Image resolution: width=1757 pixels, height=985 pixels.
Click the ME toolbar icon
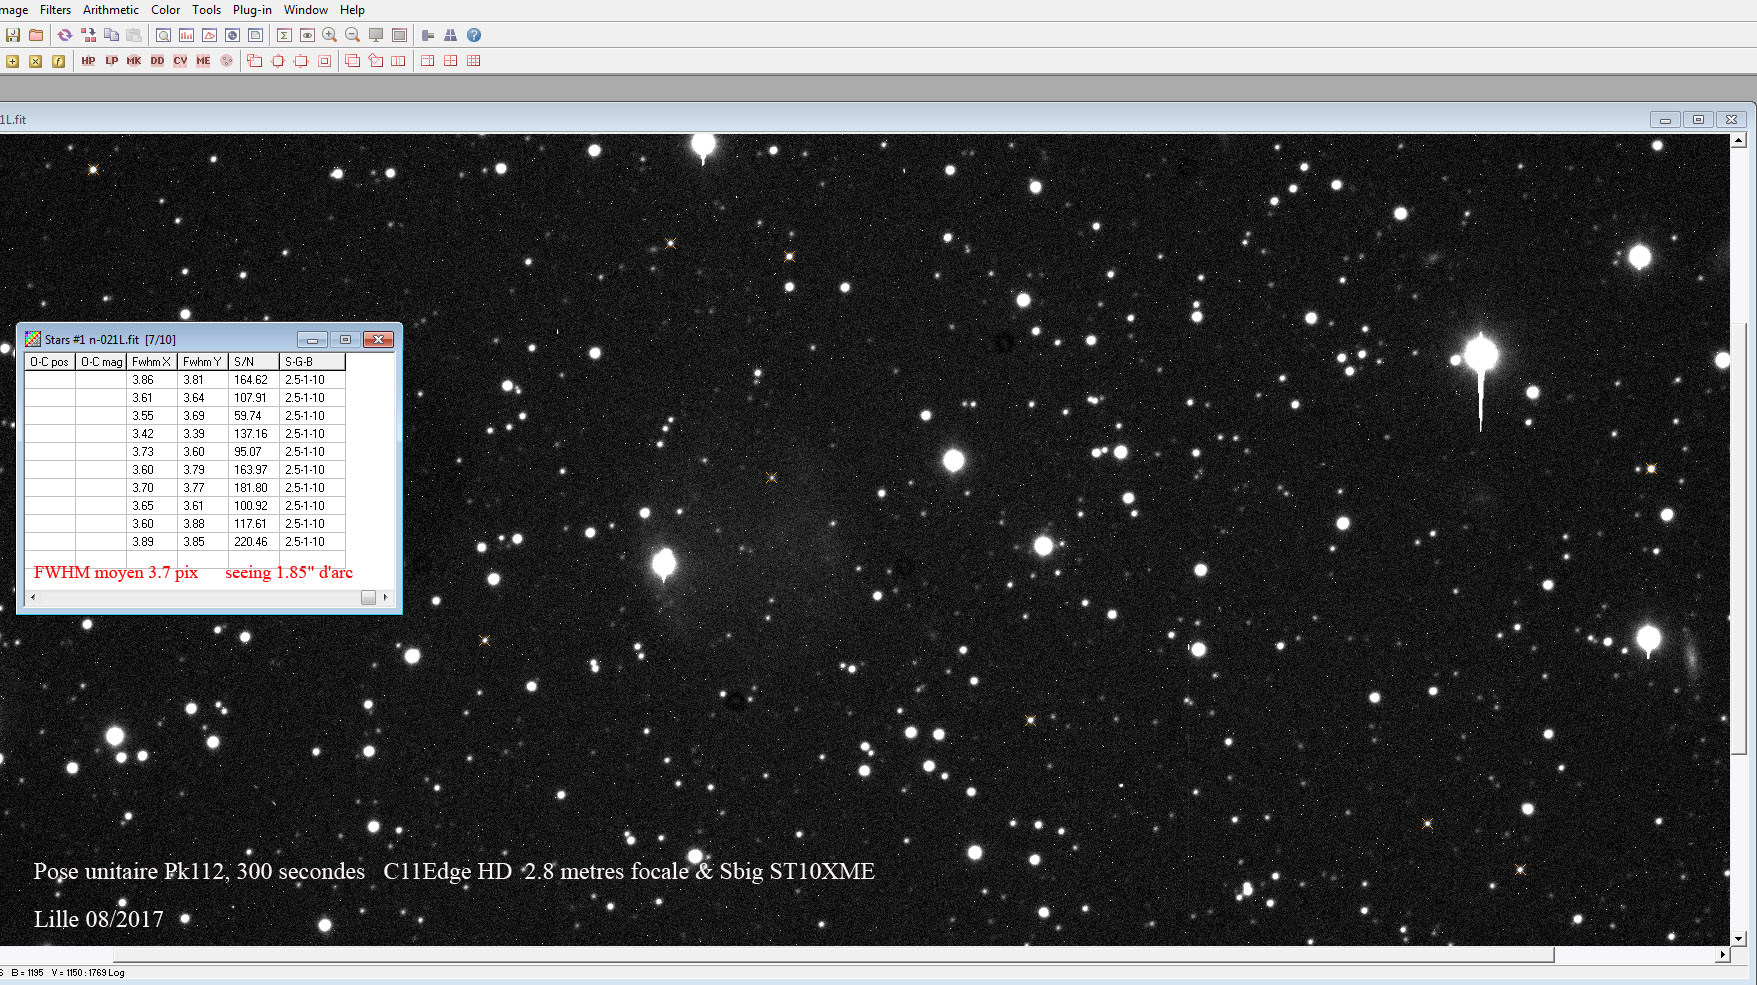pyautogui.click(x=203, y=61)
